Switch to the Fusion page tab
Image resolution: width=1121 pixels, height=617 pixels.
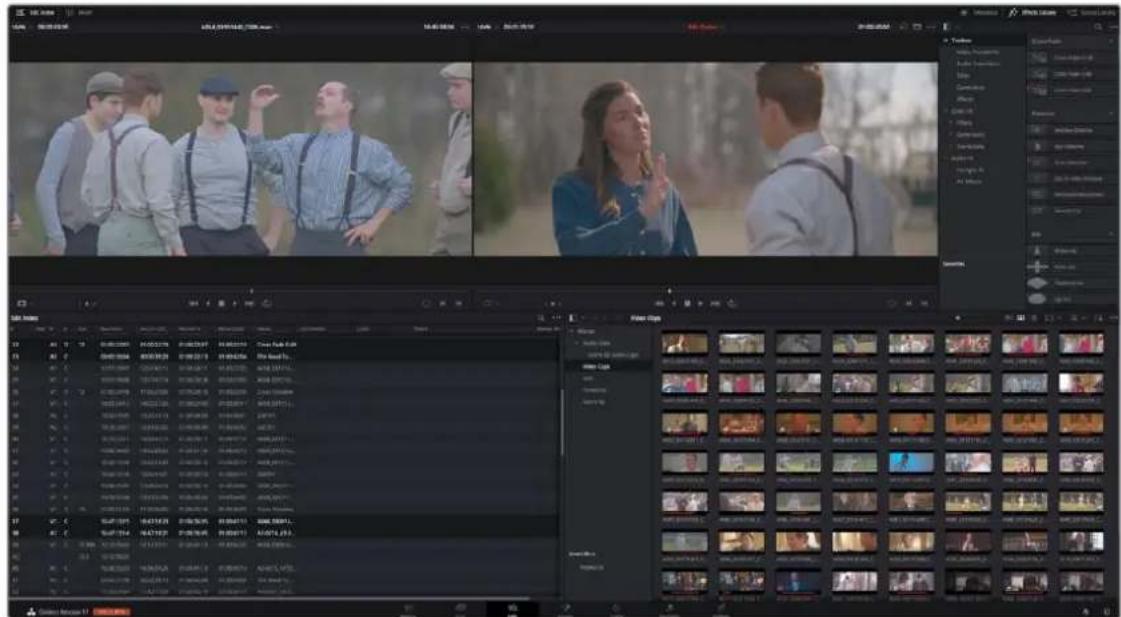tap(565, 609)
